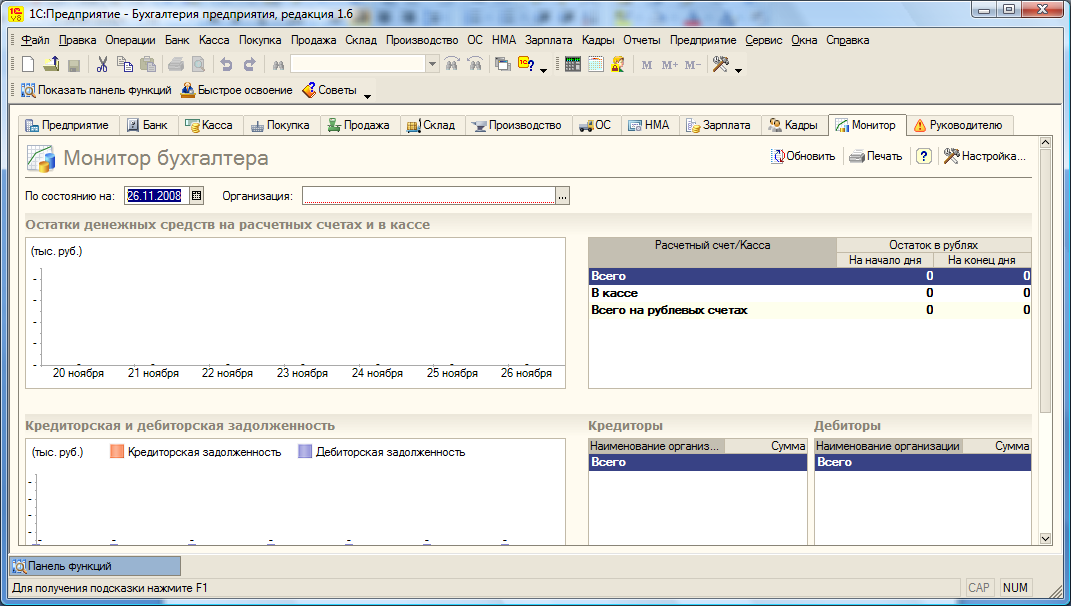Switch to the Банк tab
This screenshot has height=606, width=1071.
pos(148,125)
